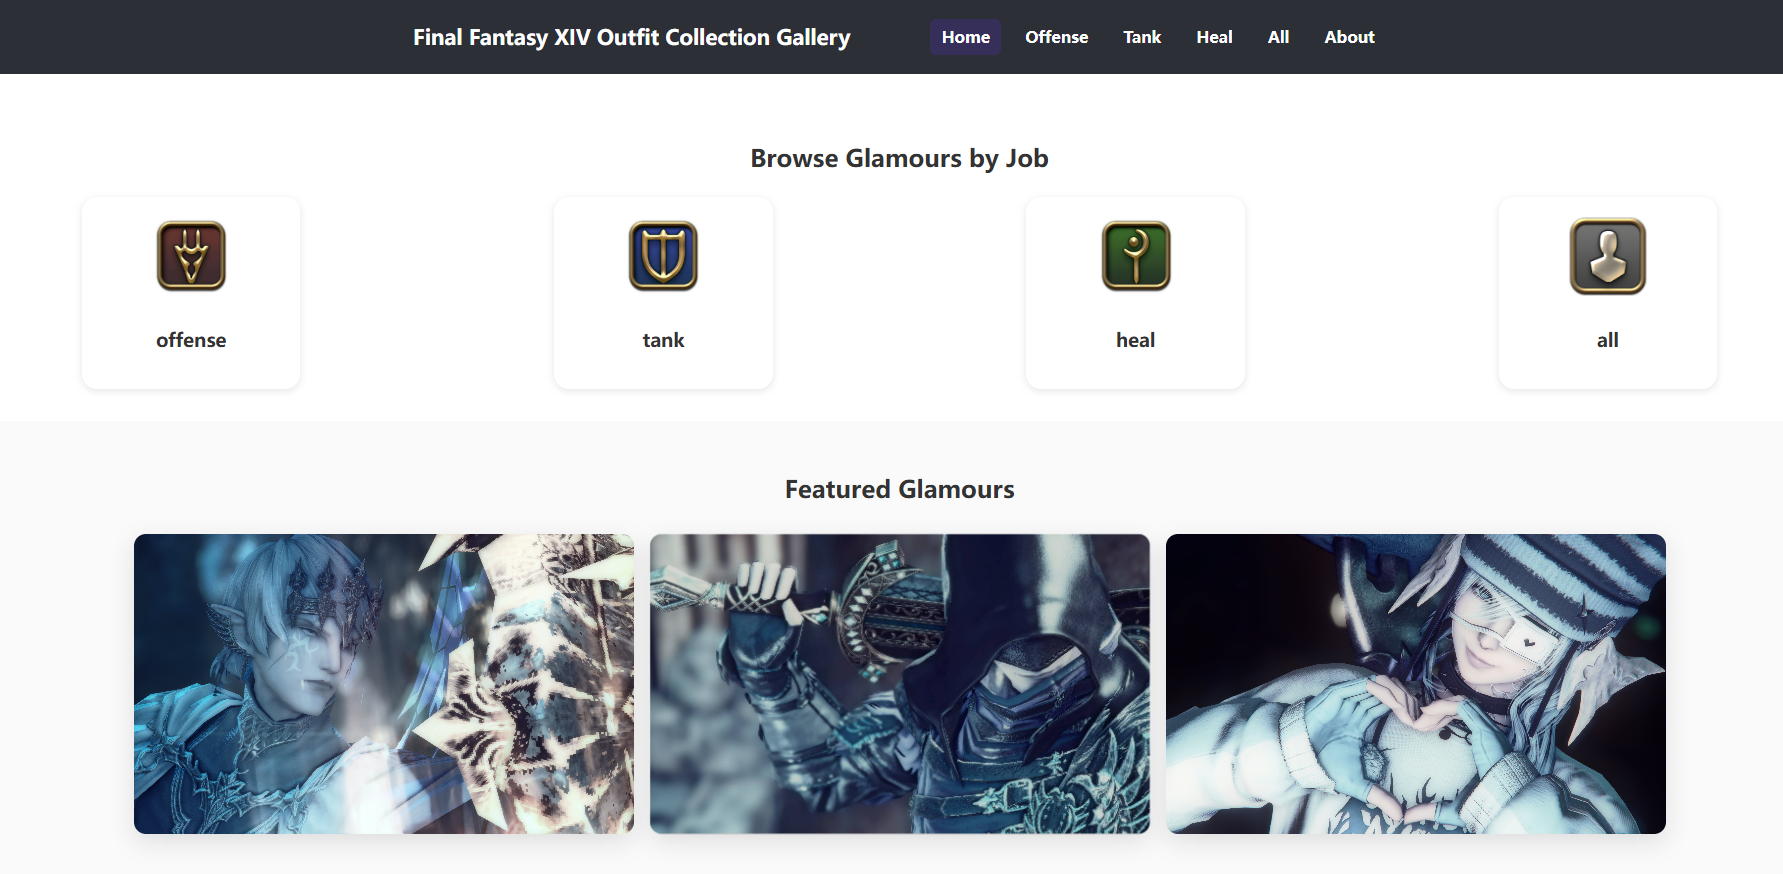The image size is (1783, 874).
Task: Select the heal card text label
Action: pyautogui.click(x=1135, y=340)
